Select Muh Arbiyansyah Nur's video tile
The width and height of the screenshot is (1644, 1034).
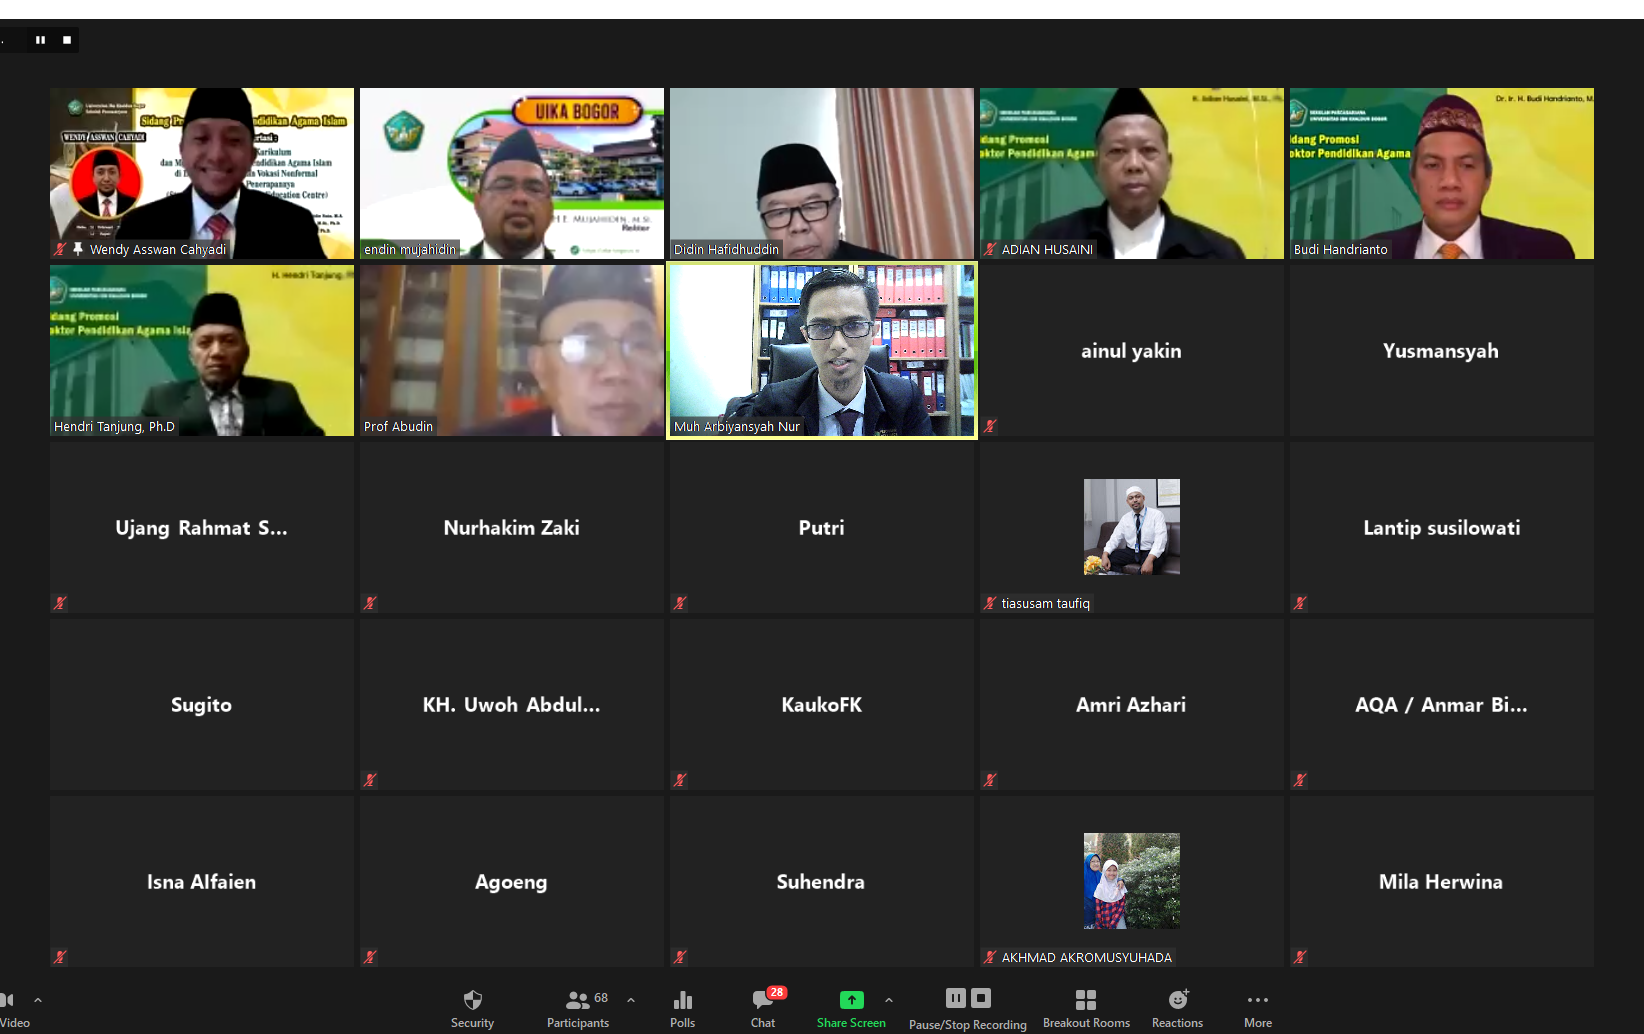click(x=821, y=350)
